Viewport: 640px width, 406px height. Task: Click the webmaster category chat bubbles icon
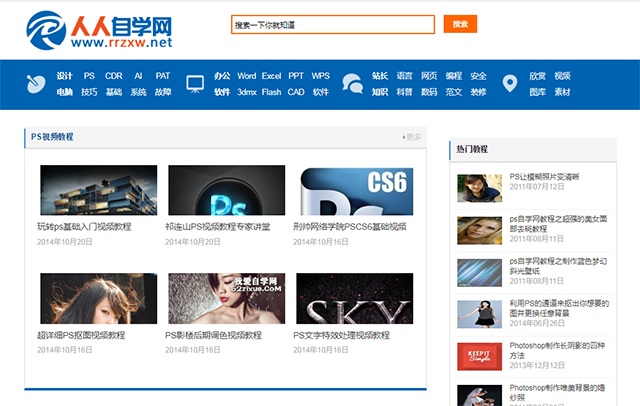tap(352, 84)
